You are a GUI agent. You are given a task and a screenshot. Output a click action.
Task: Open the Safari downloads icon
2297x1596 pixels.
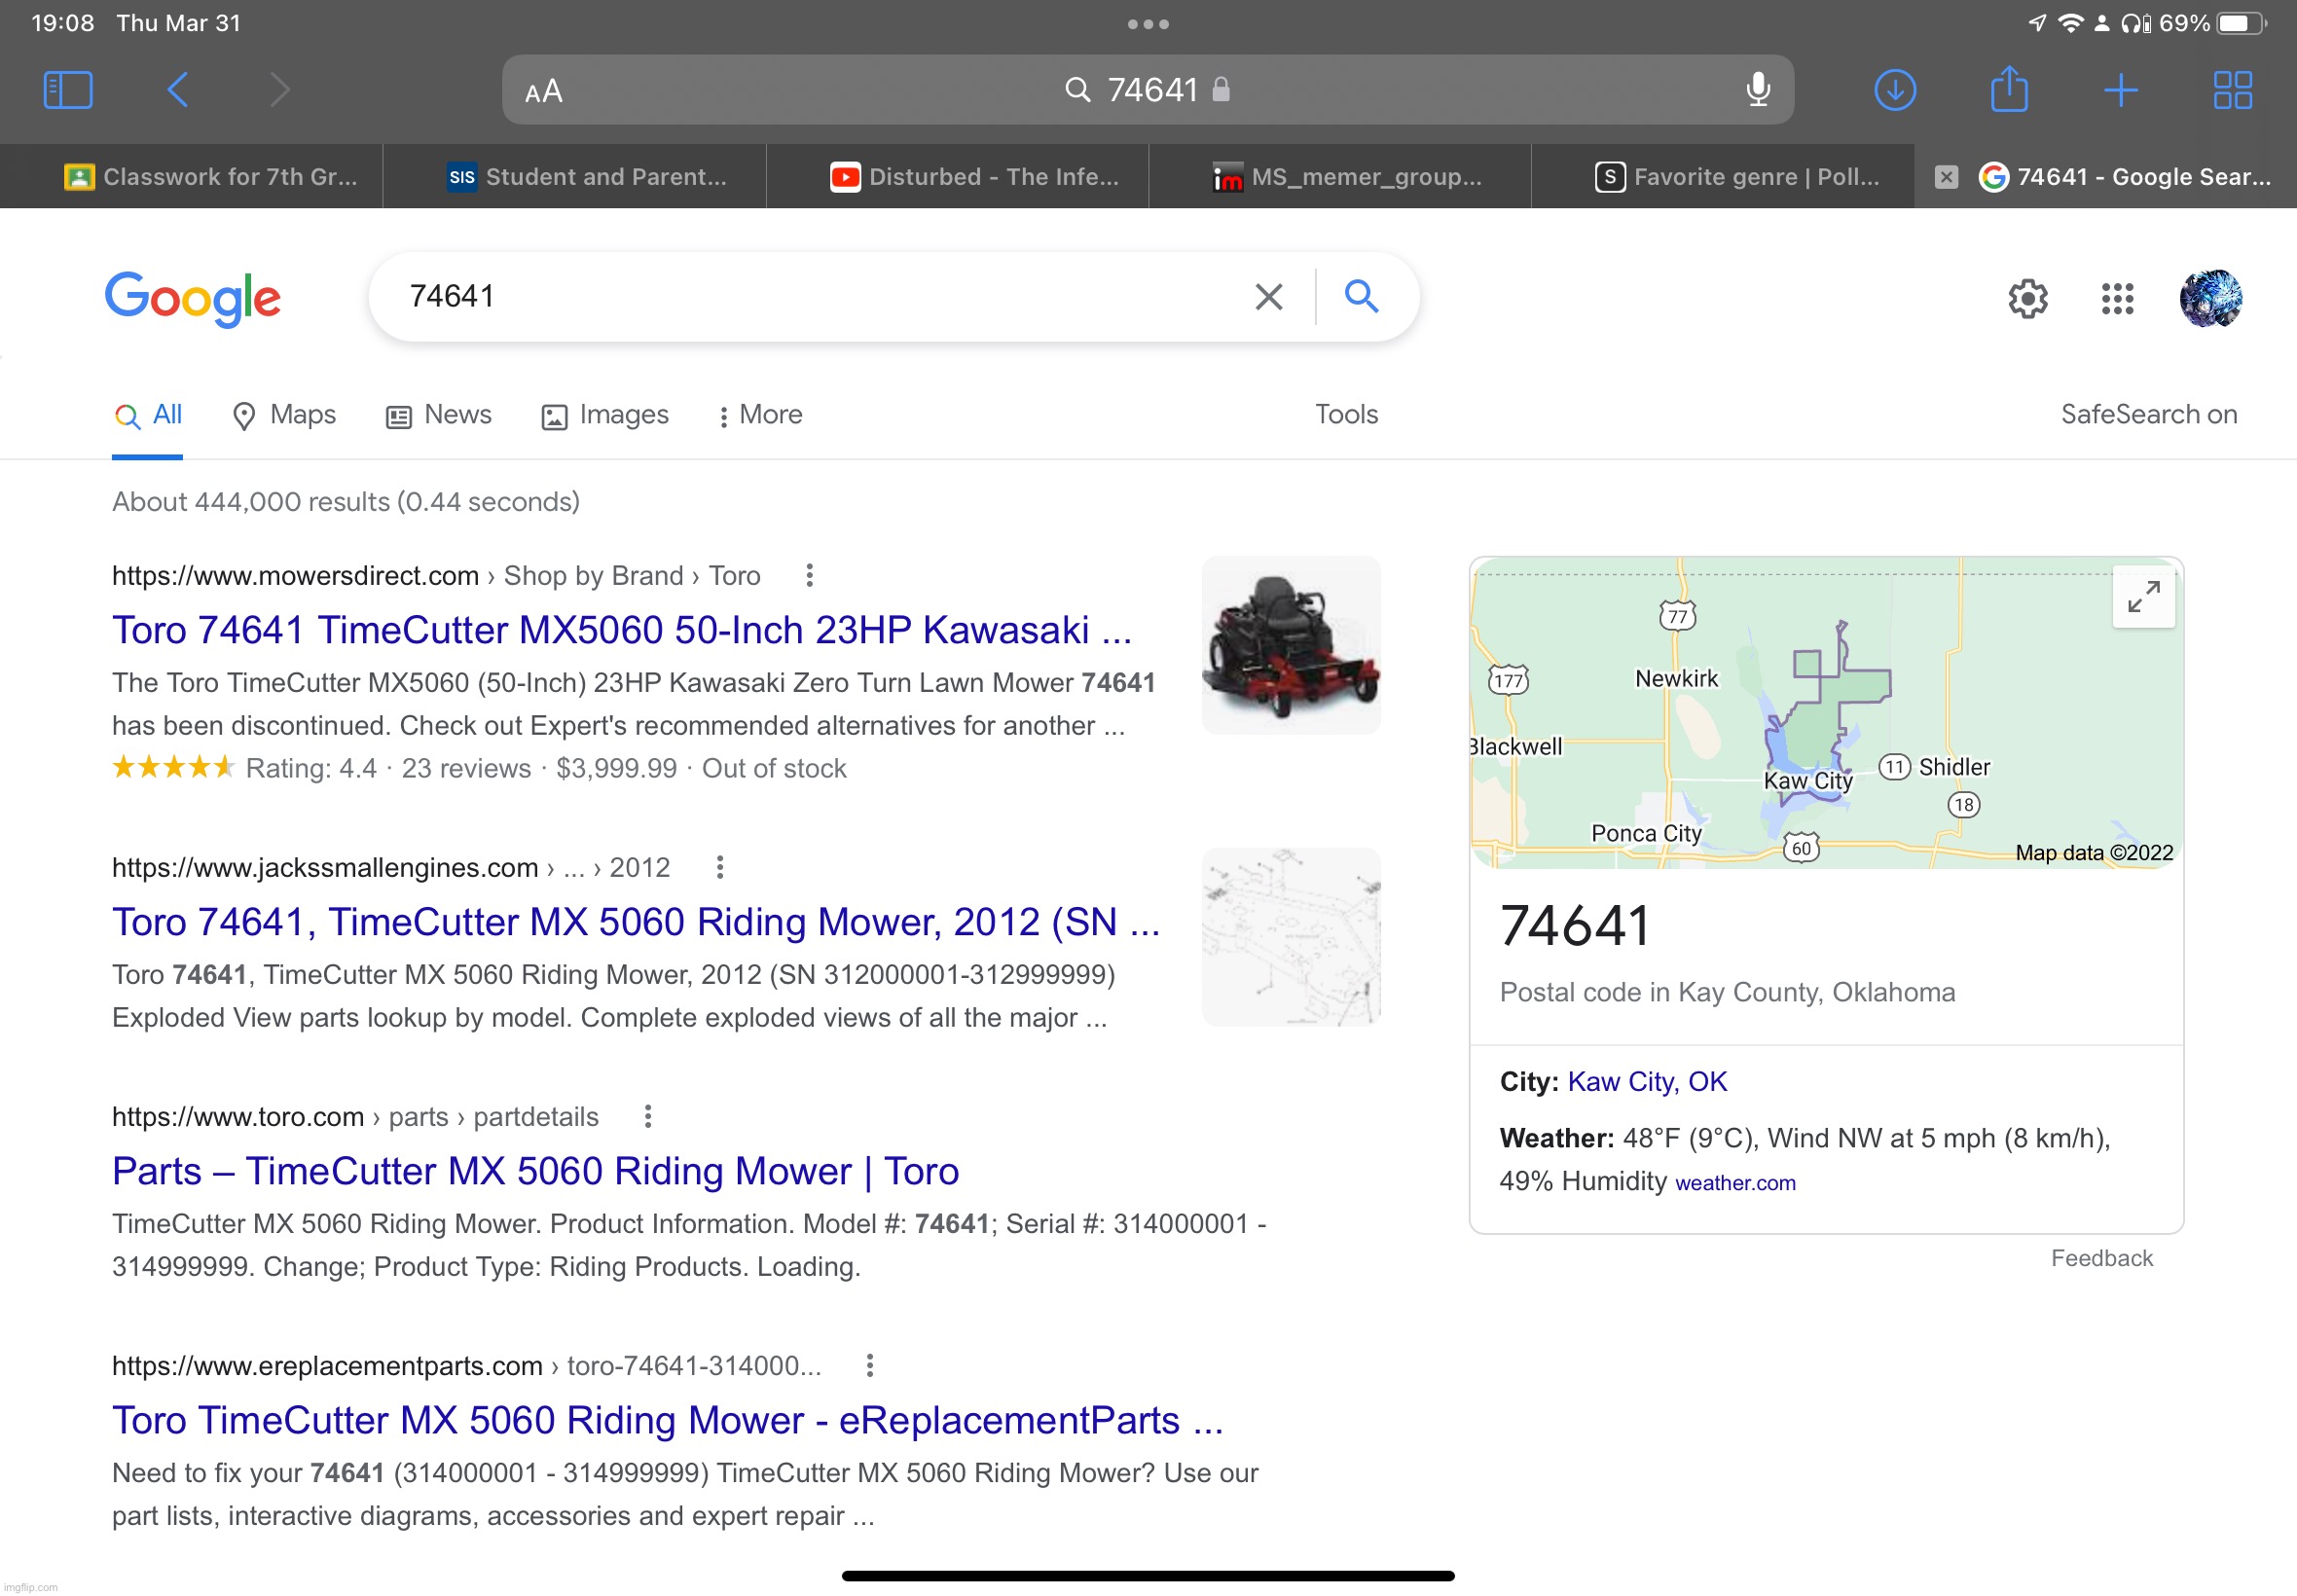pyautogui.click(x=1894, y=90)
